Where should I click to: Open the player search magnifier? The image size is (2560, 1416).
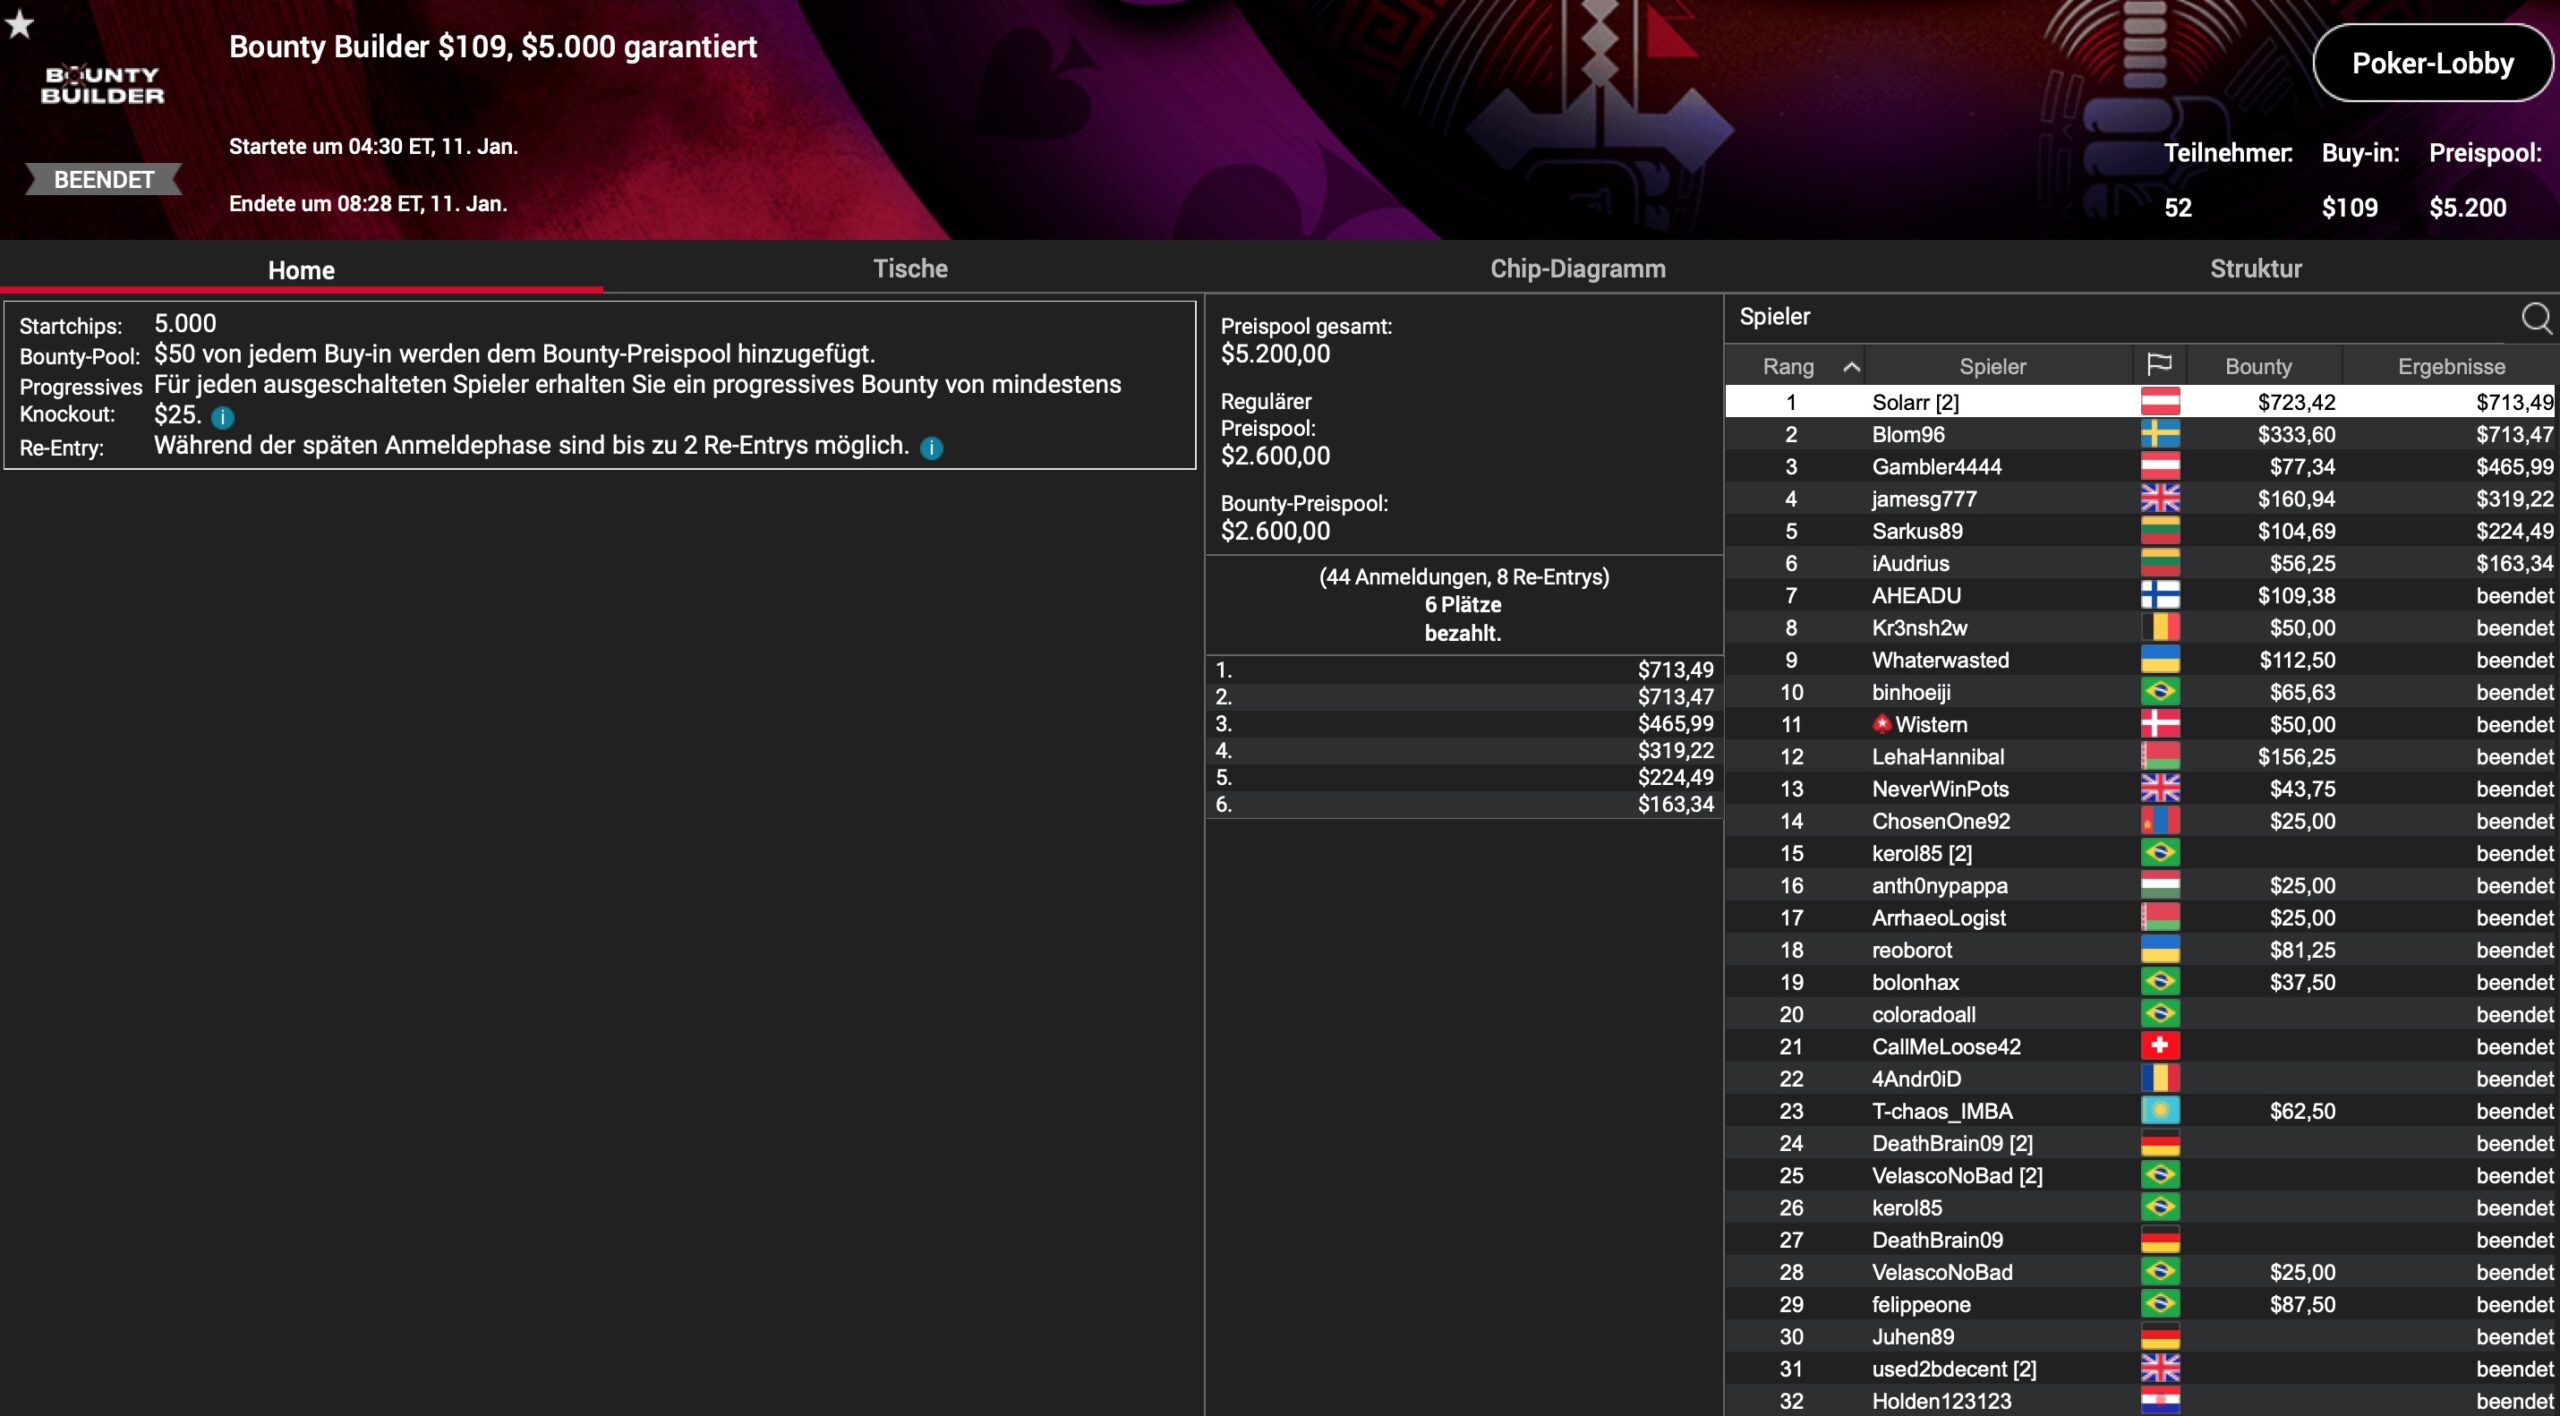click(x=2535, y=318)
